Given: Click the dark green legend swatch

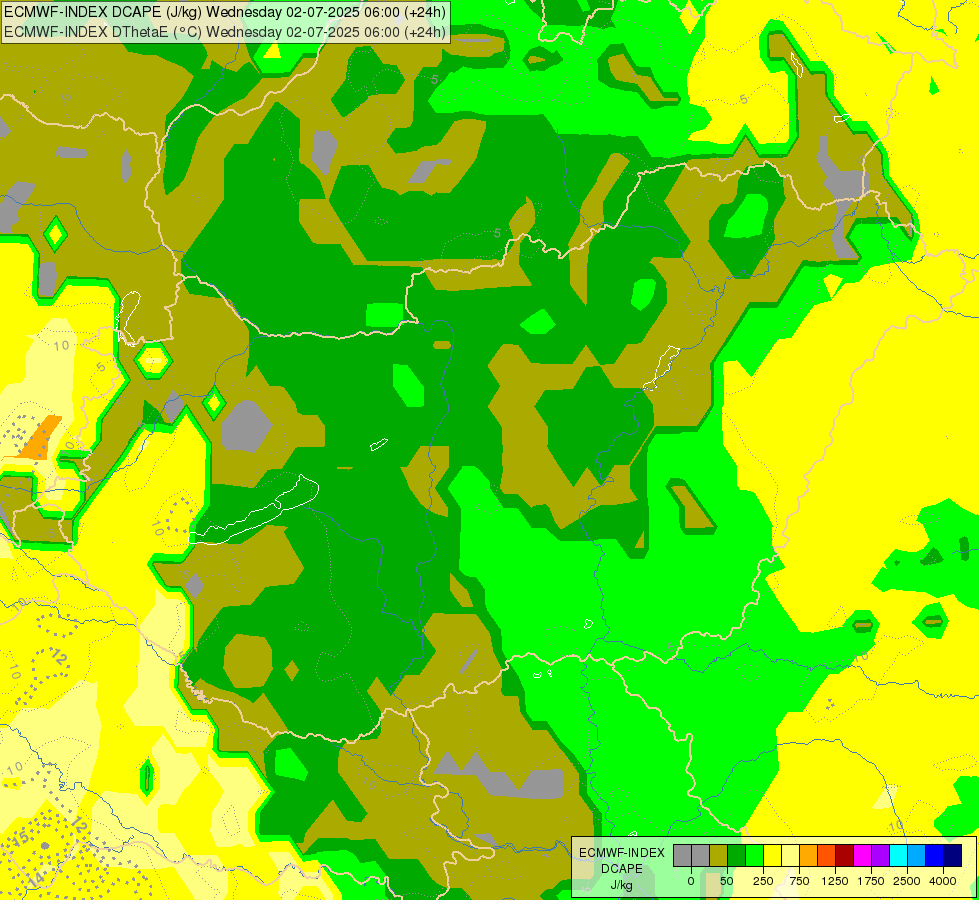Looking at the screenshot, I should tap(737, 856).
